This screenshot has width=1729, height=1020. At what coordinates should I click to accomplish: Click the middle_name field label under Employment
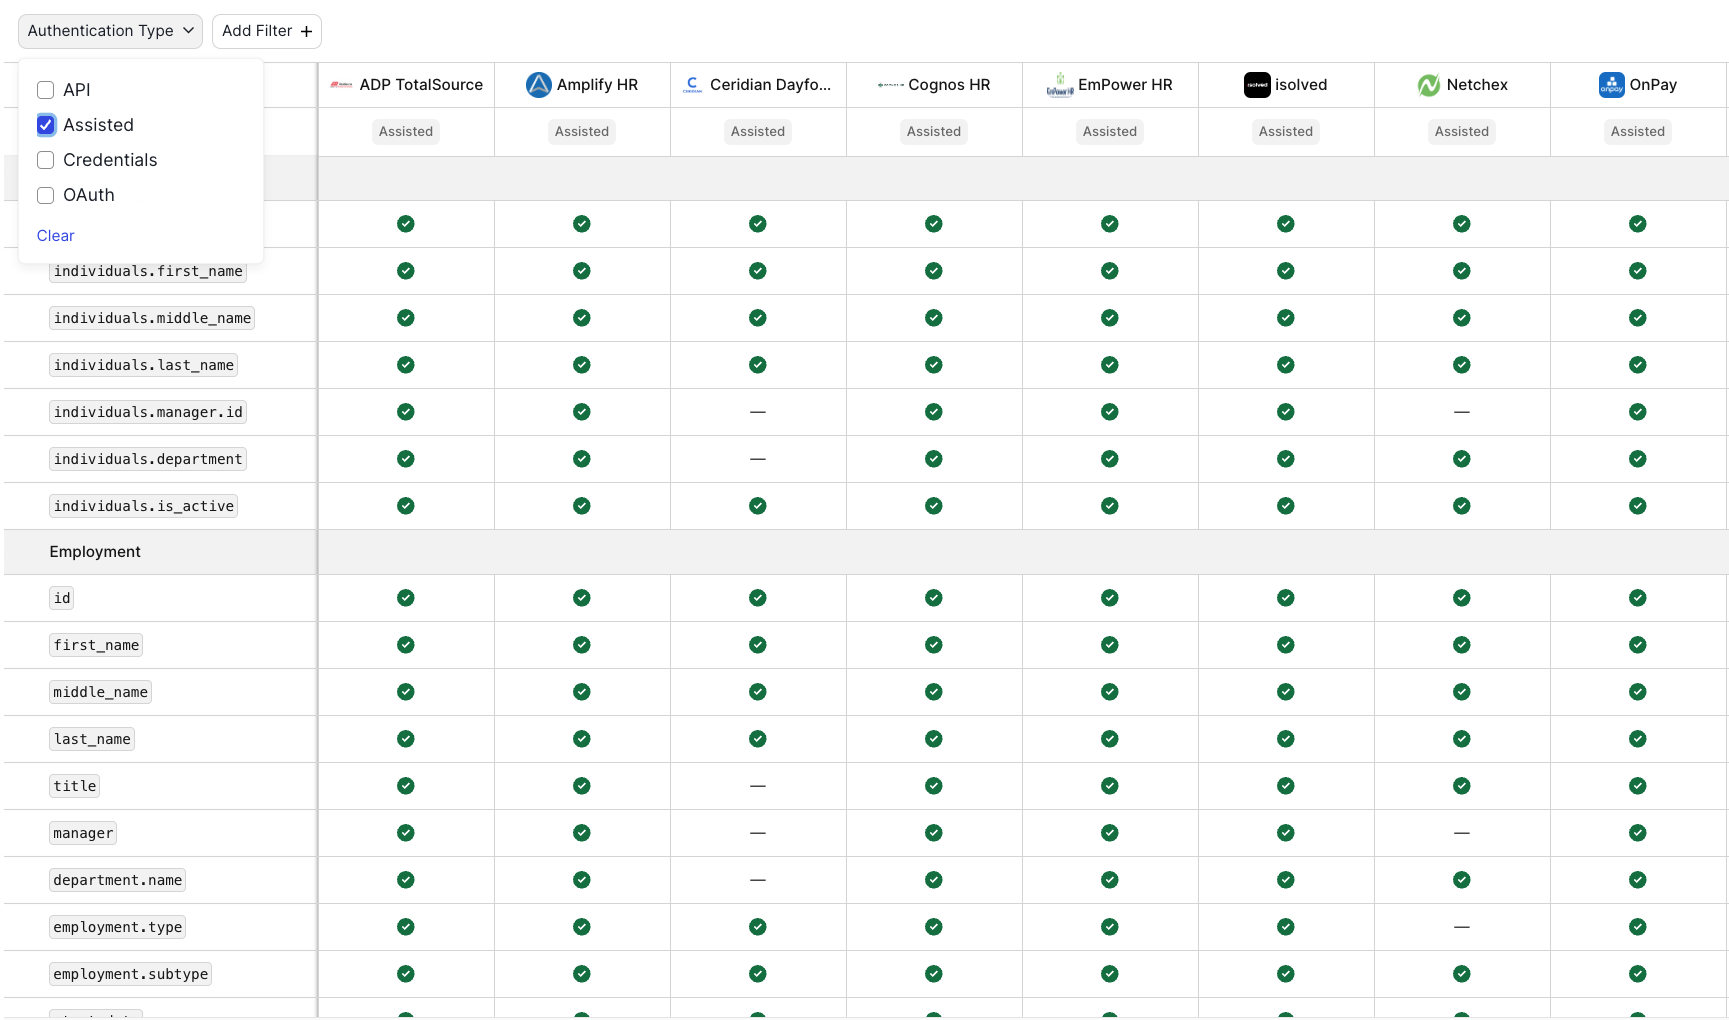pyautogui.click(x=100, y=692)
